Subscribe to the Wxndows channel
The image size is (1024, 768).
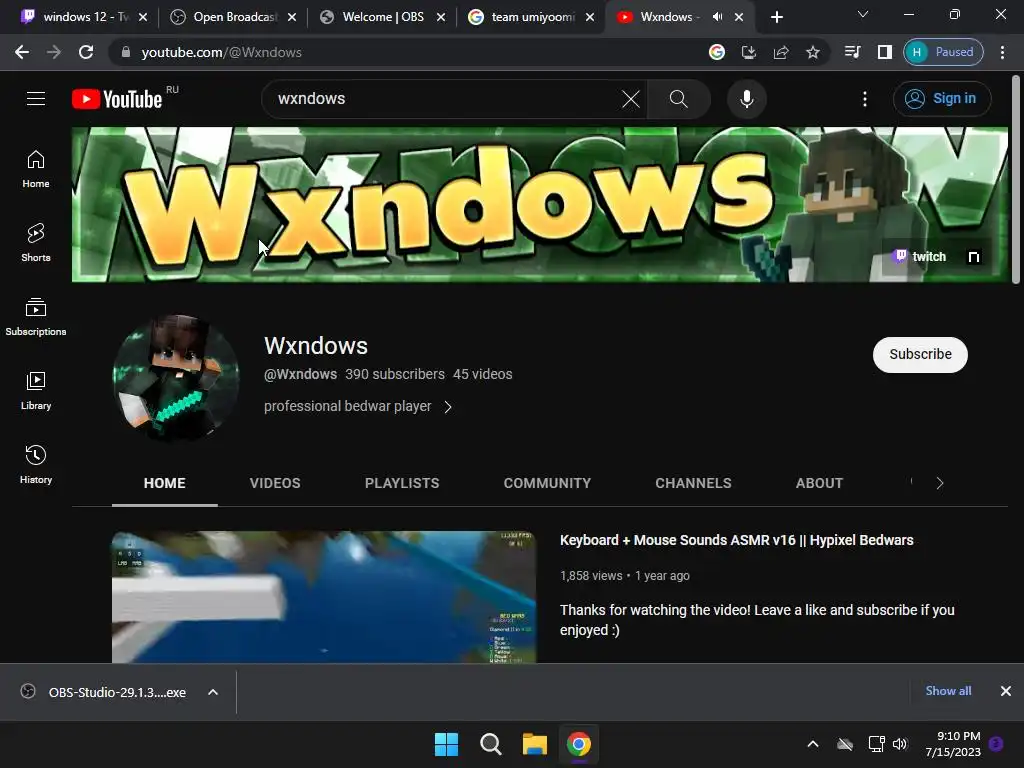920,355
